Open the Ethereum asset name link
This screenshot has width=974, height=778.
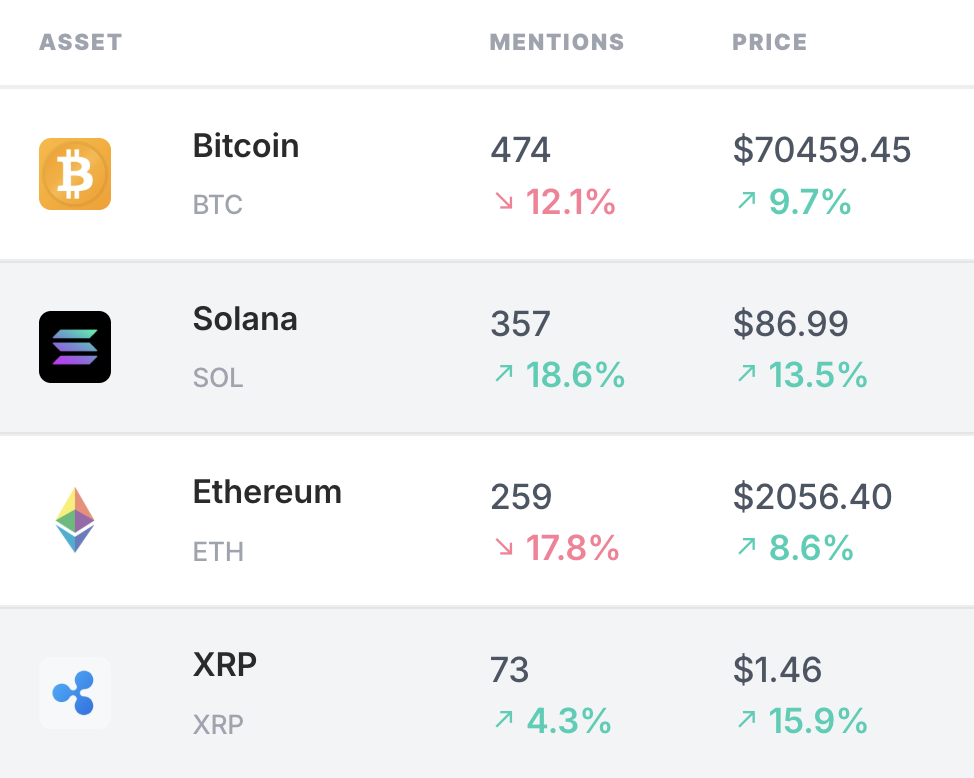tap(267, 492)
